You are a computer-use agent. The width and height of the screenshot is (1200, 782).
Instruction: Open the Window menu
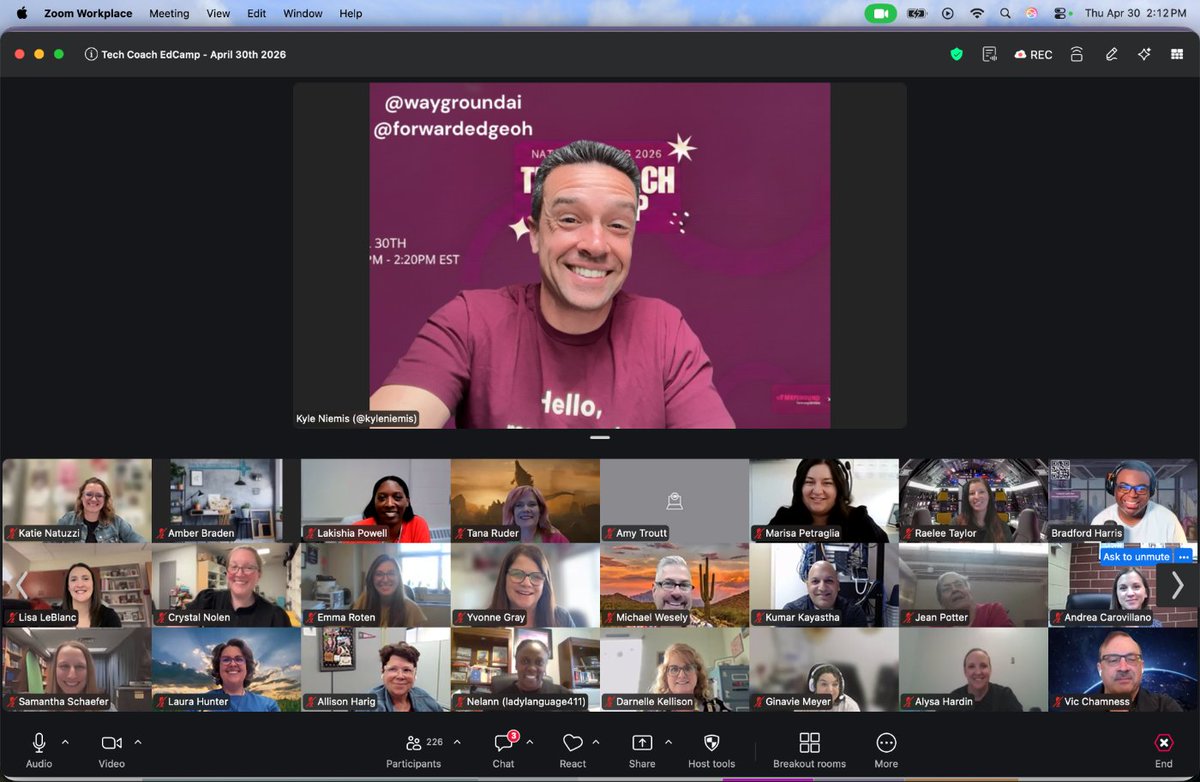point(303,13)
